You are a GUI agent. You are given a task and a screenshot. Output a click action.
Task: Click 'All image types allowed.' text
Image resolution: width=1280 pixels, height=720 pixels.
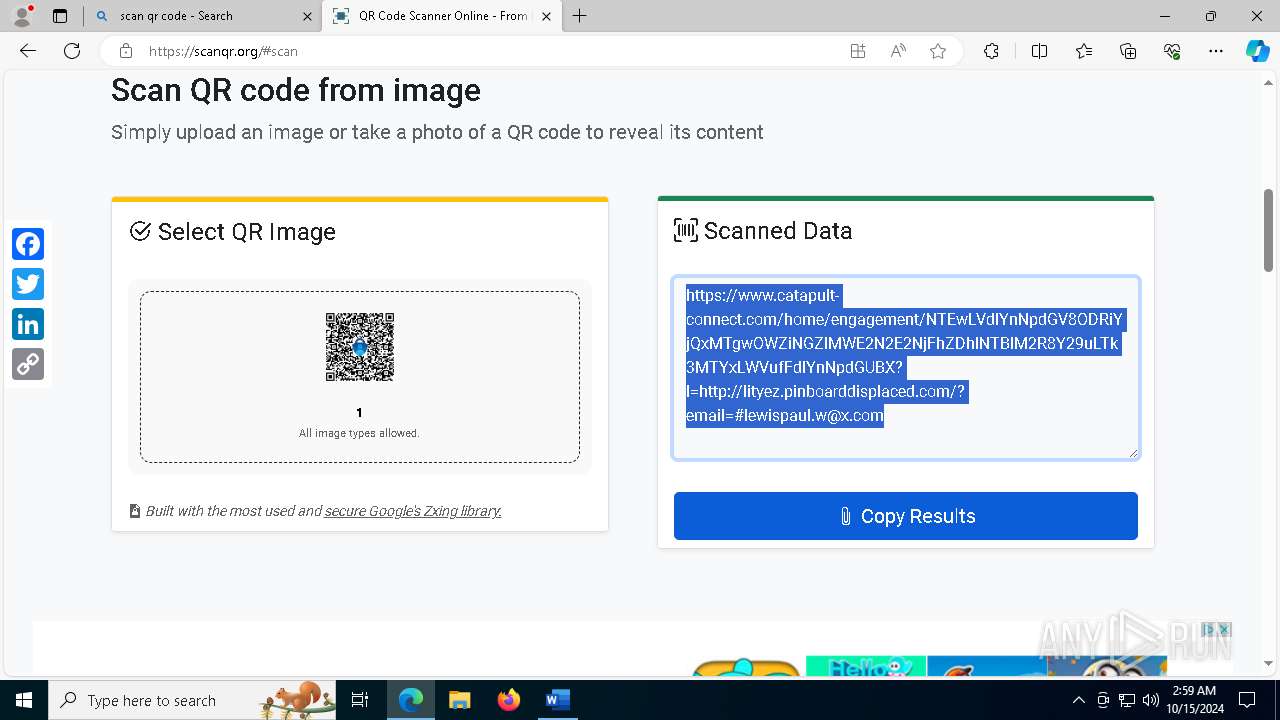point(359,433)
